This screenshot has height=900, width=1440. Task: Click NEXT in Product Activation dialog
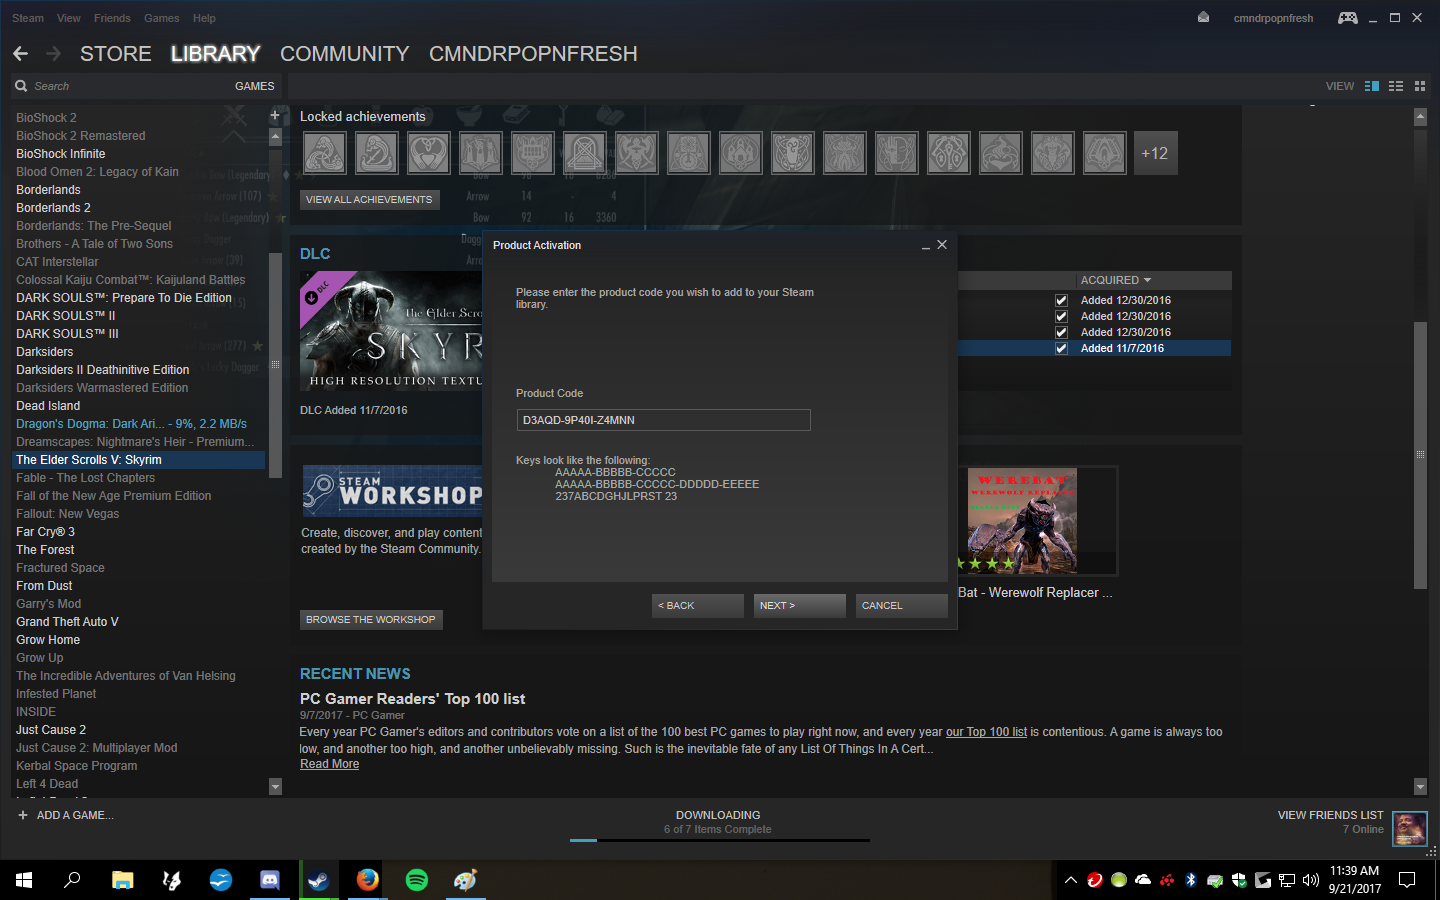[x=800, y=606]
